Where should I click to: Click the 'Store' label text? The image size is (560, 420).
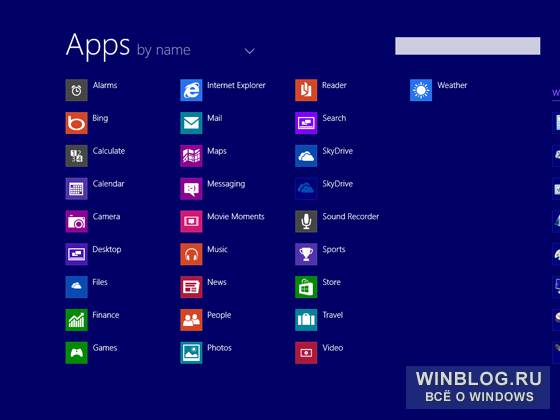click(x=331, y=282)
